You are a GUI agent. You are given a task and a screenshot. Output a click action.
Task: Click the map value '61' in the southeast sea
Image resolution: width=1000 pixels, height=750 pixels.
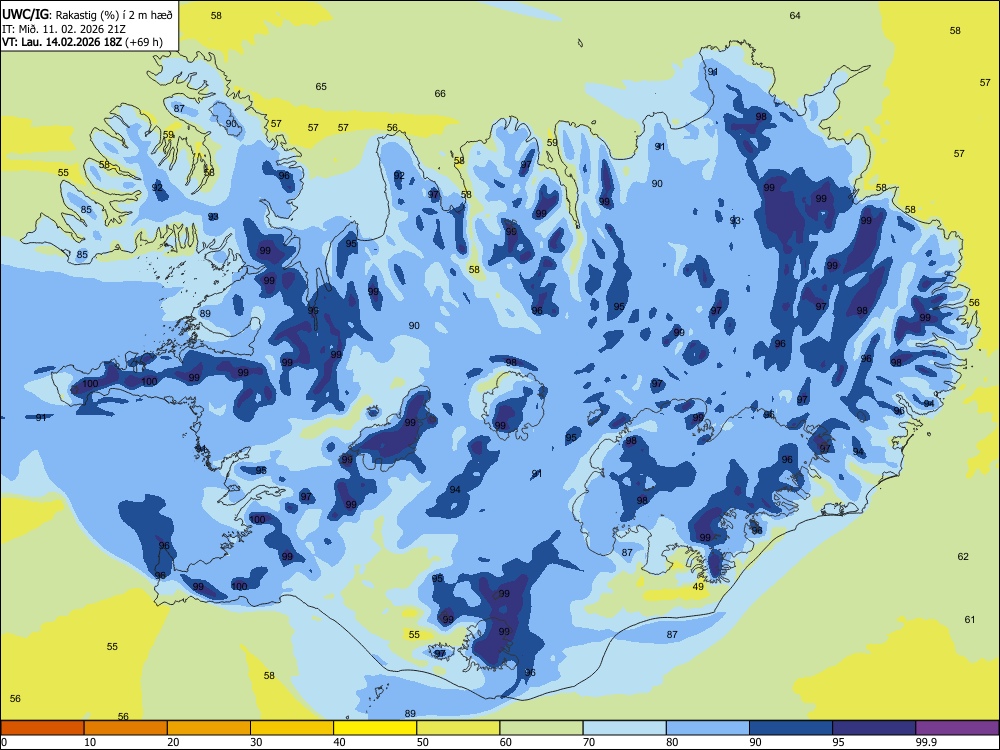pos(970,619)
